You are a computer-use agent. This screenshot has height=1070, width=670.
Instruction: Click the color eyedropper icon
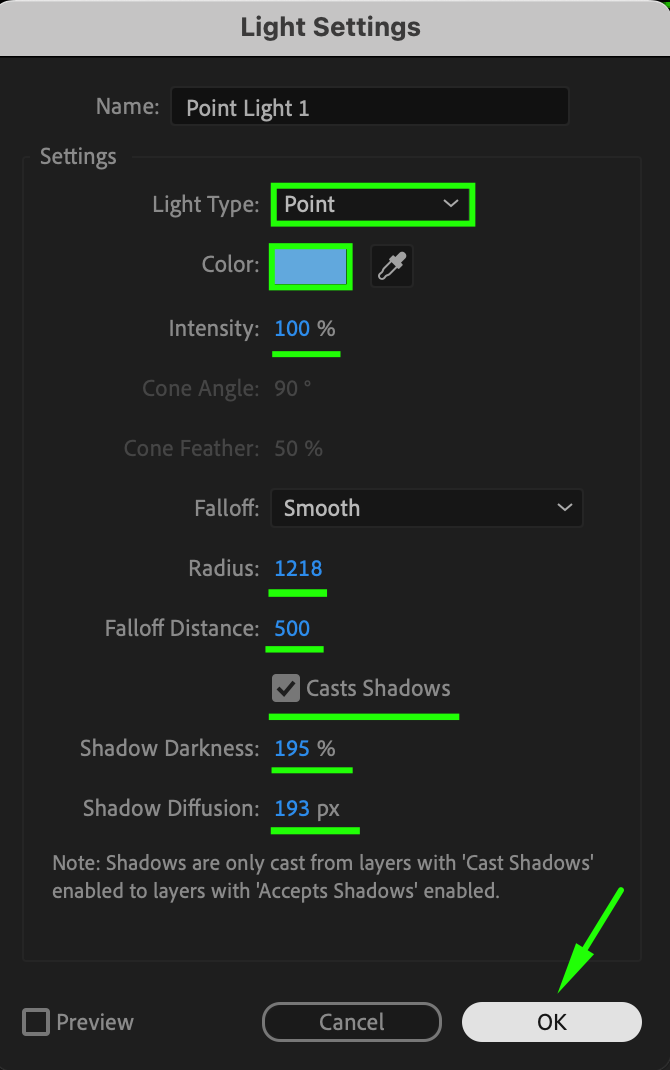tap(392, 267)
